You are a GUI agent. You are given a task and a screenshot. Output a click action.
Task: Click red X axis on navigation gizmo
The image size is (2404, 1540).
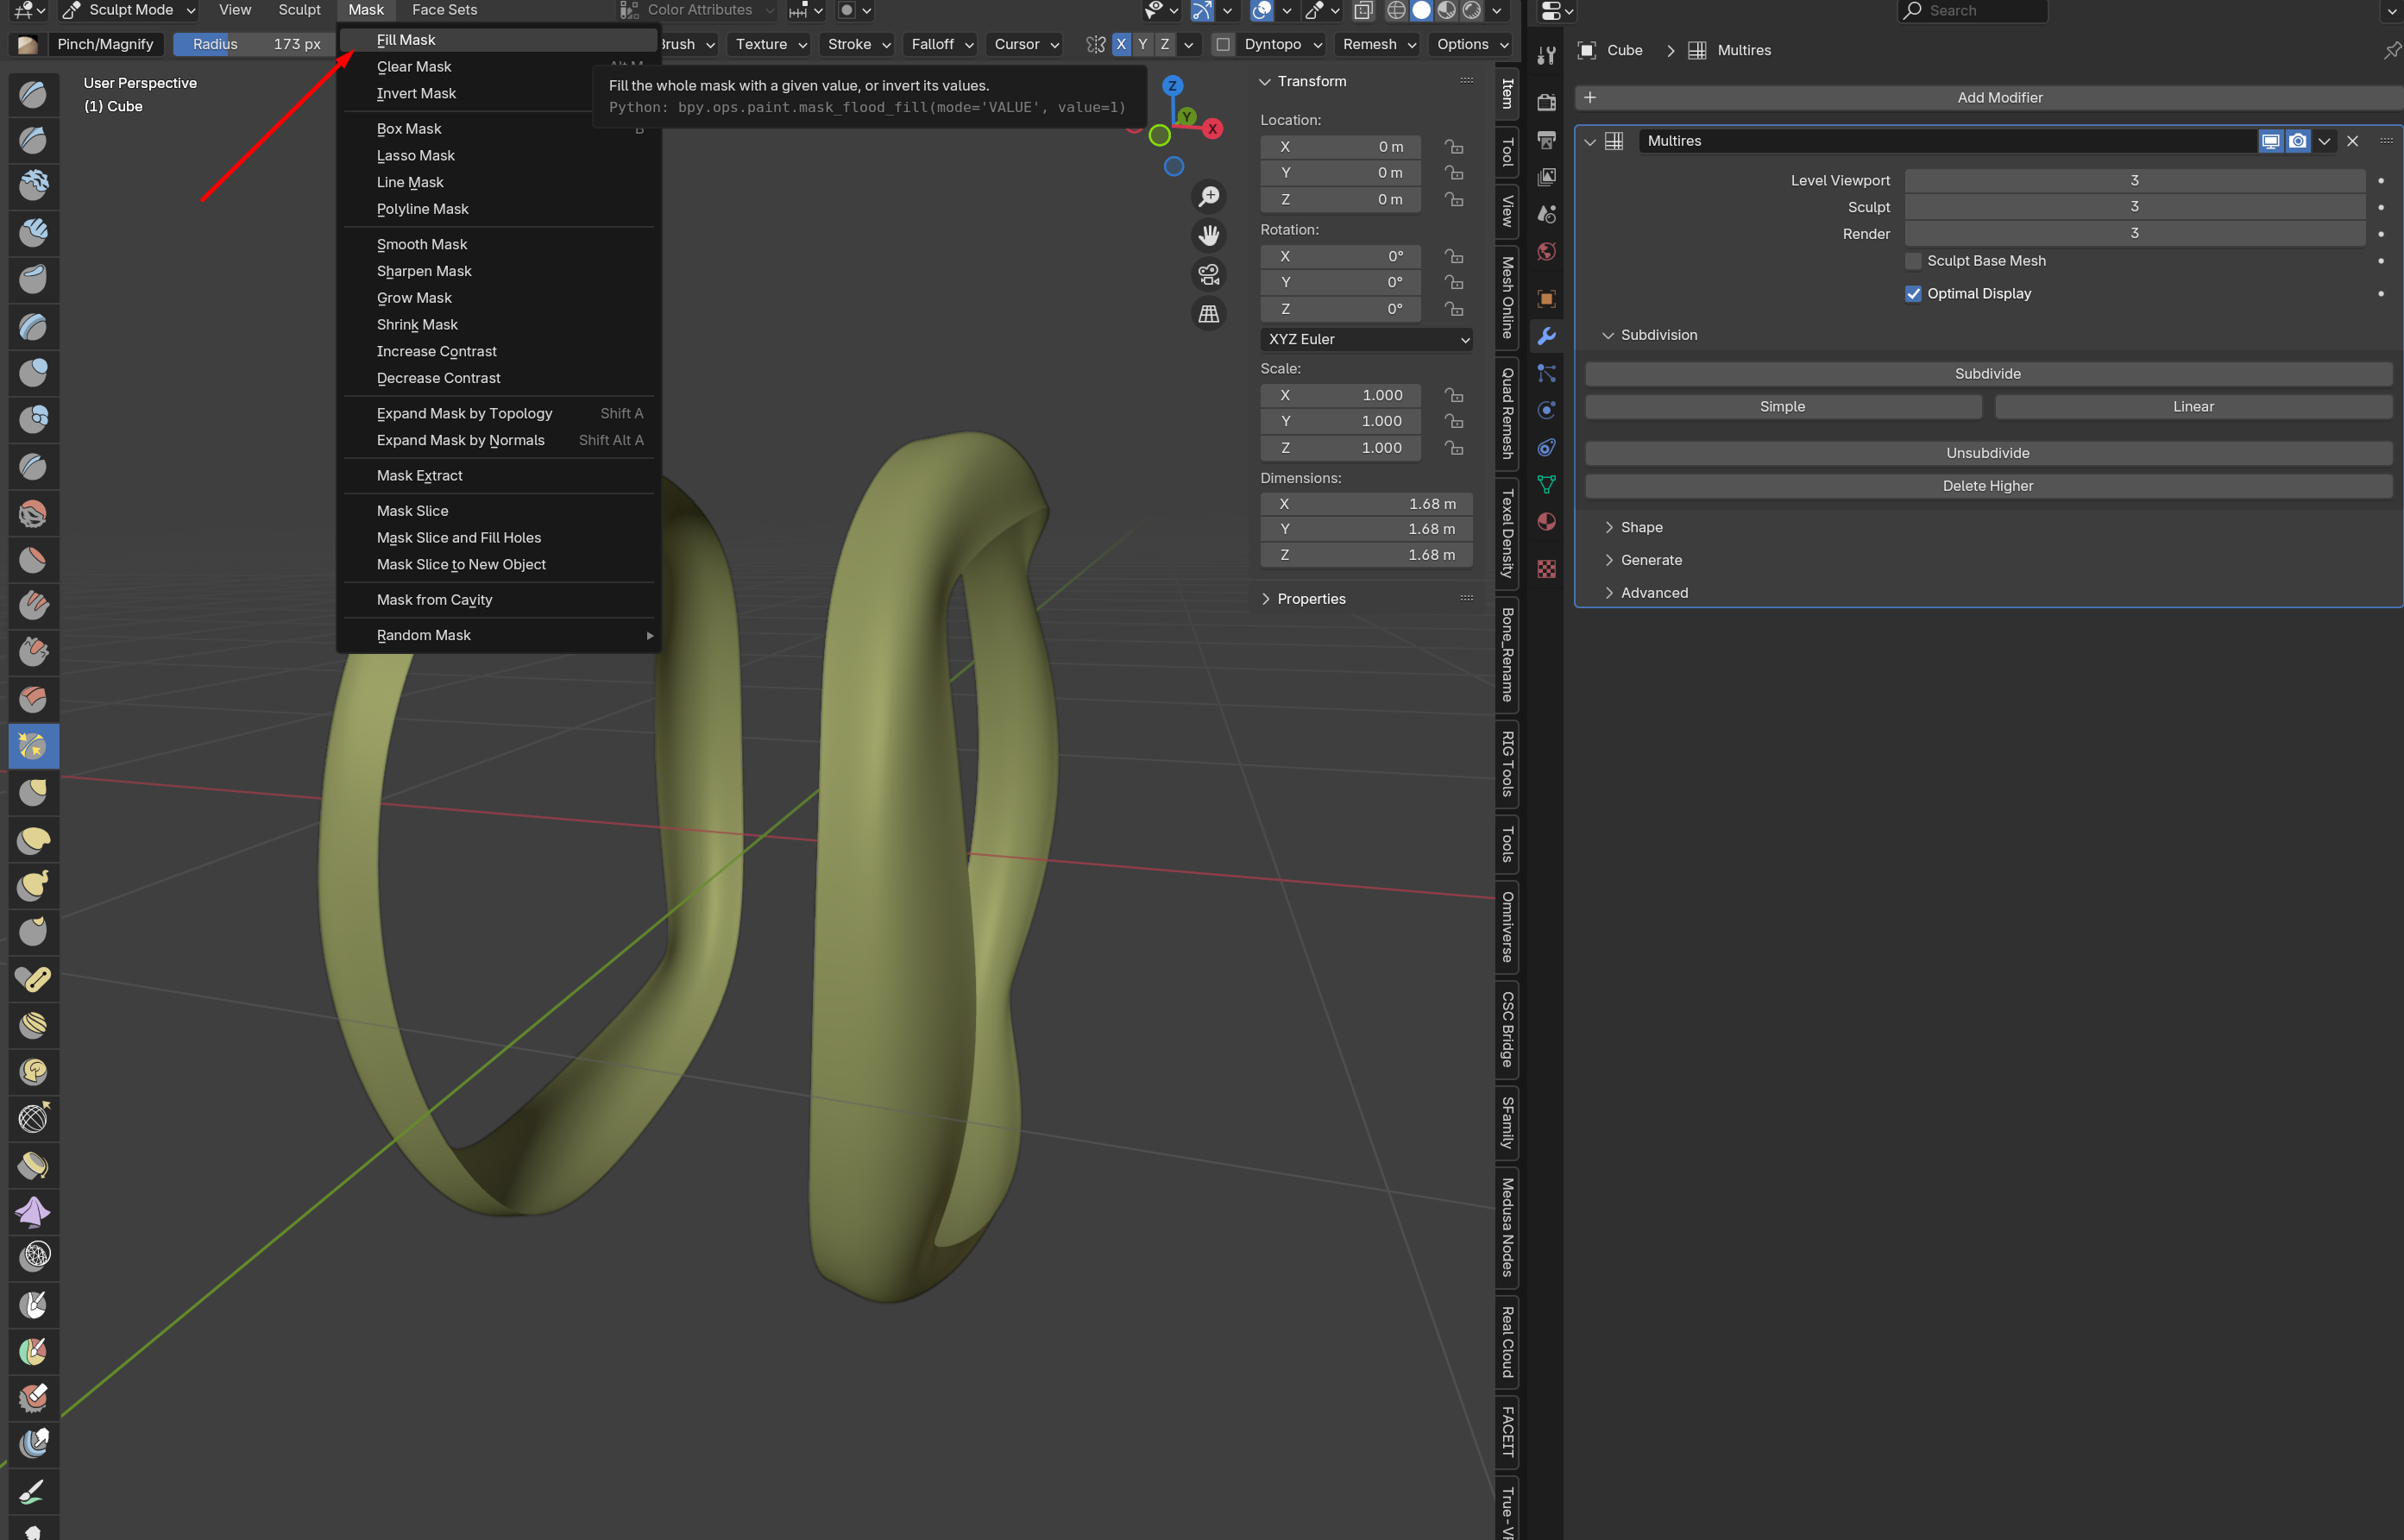(x=1212, y=129)
